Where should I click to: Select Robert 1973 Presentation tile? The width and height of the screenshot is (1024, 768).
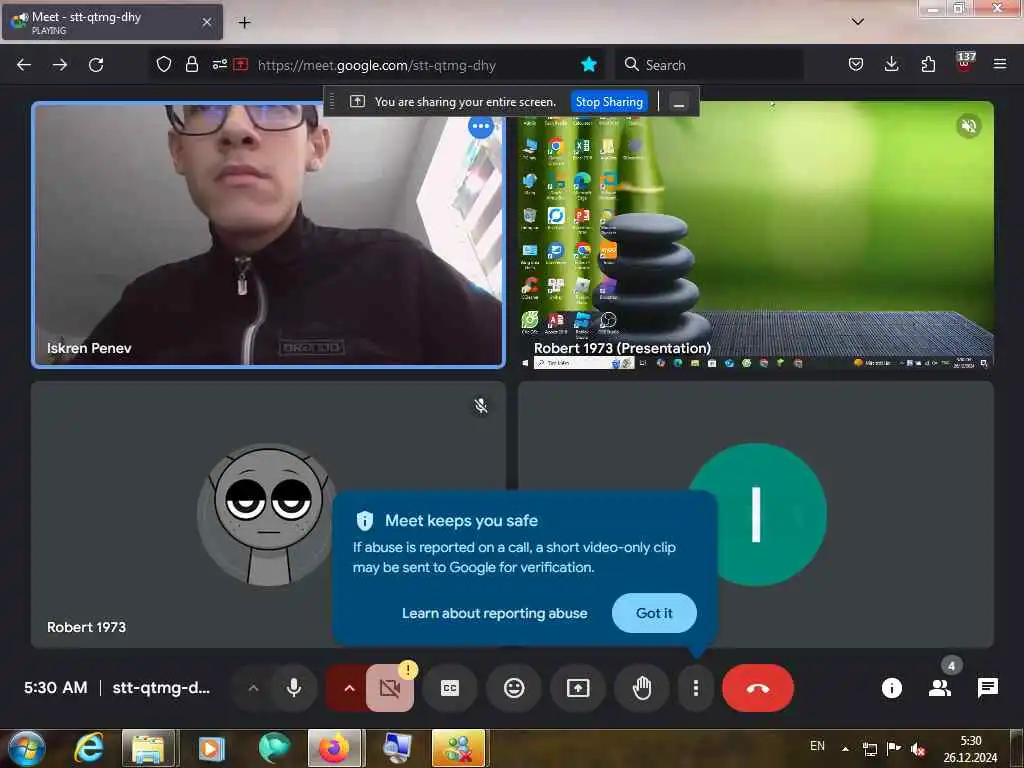(756, 235)
